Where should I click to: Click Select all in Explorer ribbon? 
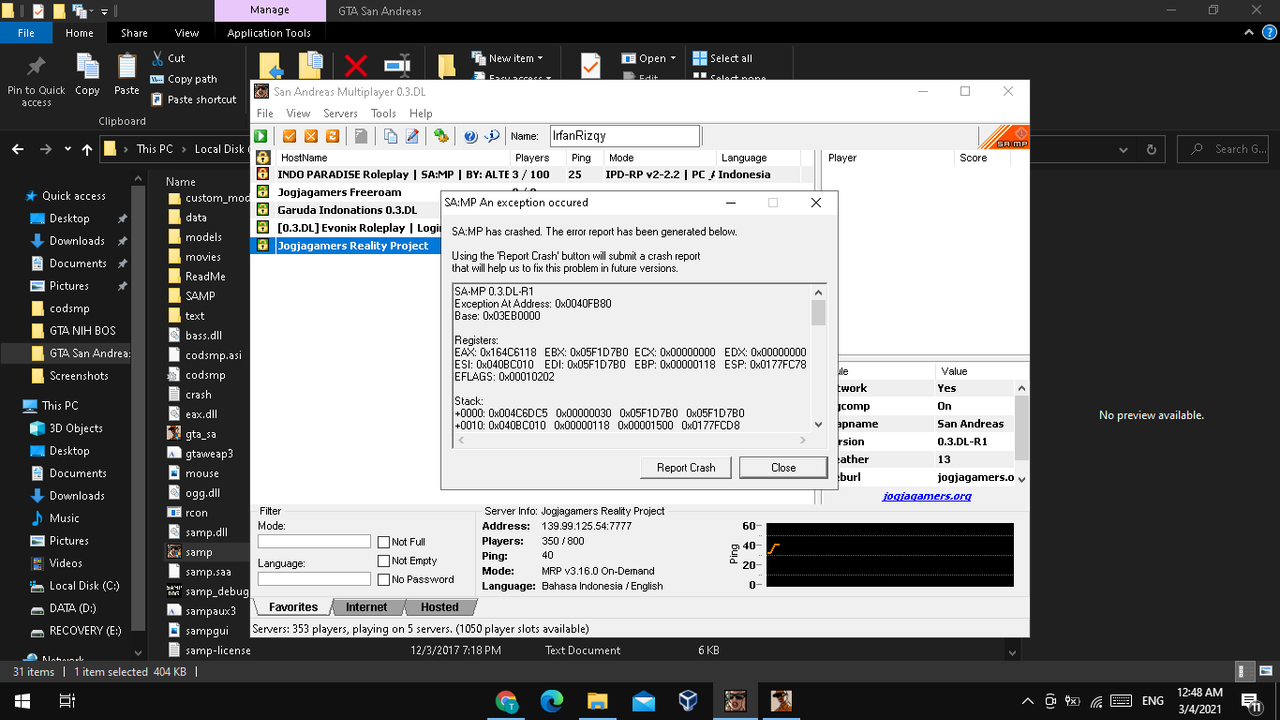pyautogui.click(x=722, y=58)
